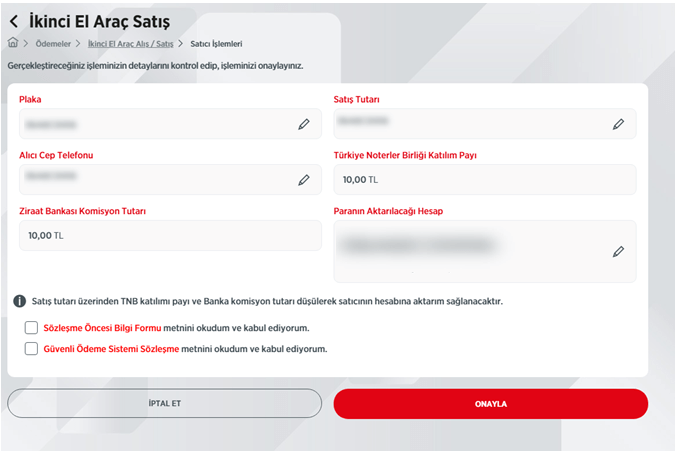Open the İkinci El Araç Alış / Satış breadcrumb
This screenshot has height=452, width=677.
tap(130, 44)
